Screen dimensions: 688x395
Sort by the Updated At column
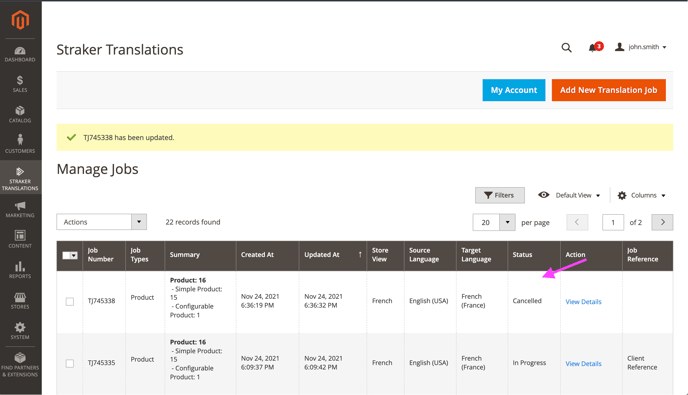click(333, 255)
